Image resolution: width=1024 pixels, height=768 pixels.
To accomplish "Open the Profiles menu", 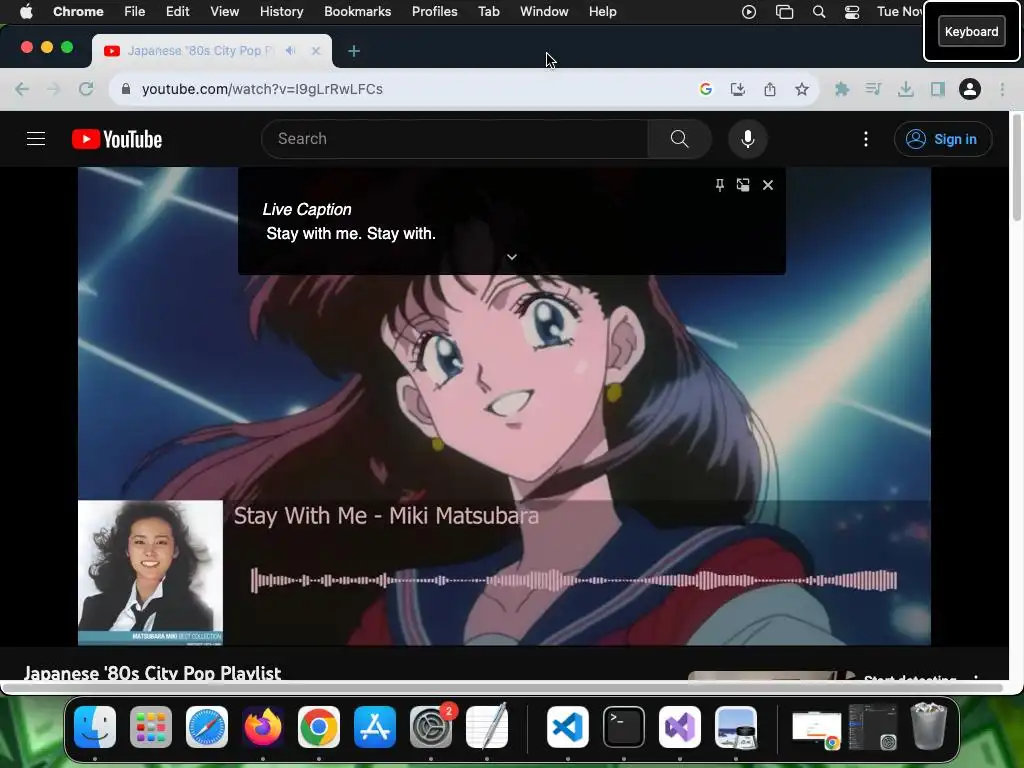I will [x=434, y=12].
